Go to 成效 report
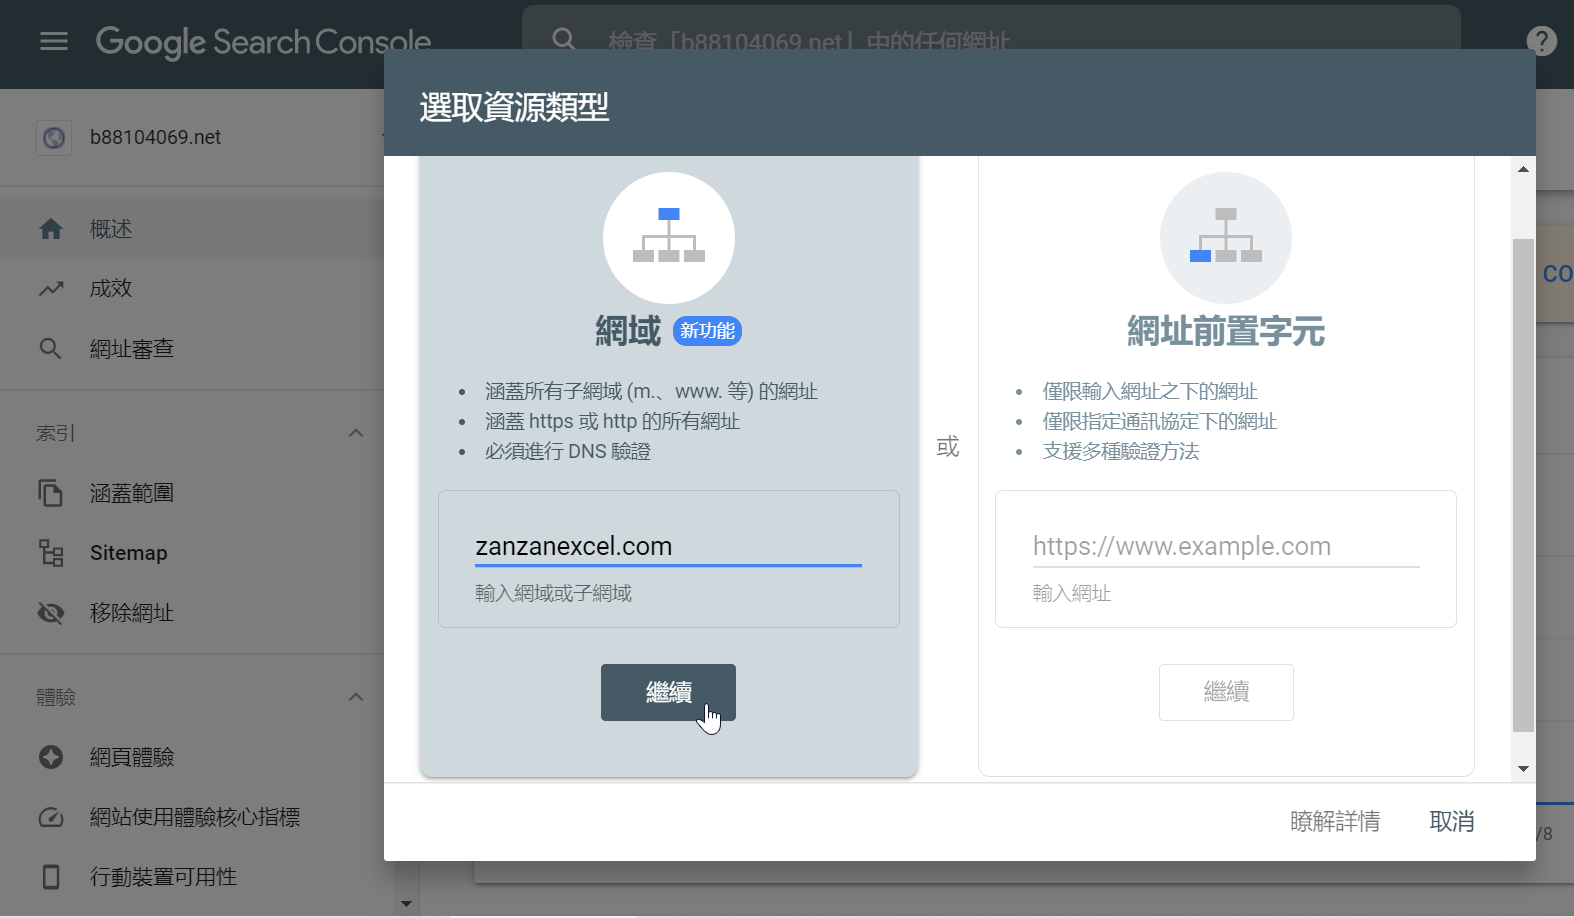This screenshot has width=1574, height=918. (x=192, y=289)
